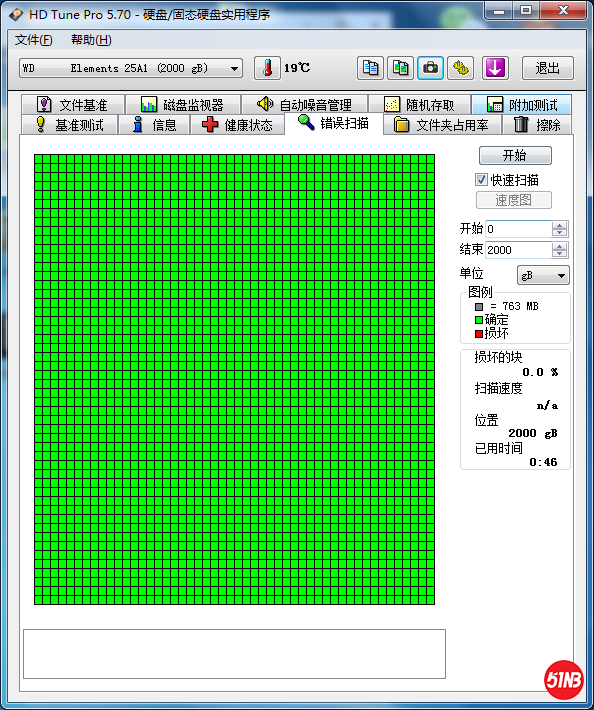
Task: Select the 错误扫描 tab
Action: (334, 123)
